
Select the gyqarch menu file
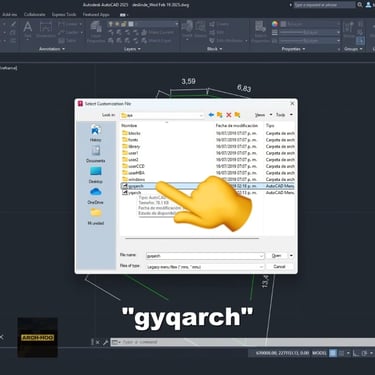click(x=207, y=186)
